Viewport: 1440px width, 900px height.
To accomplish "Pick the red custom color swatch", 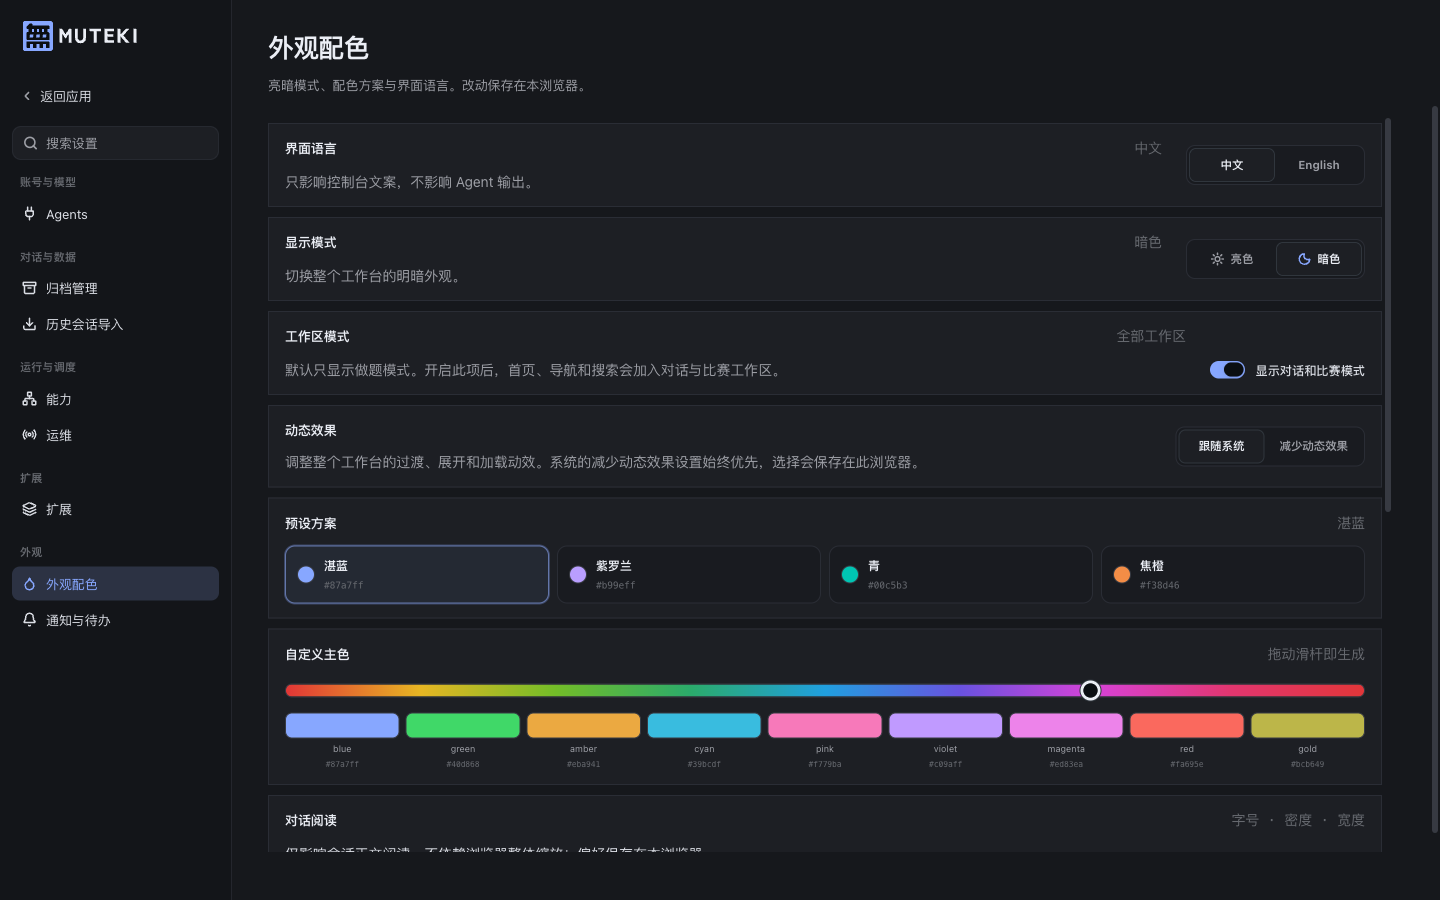I will pyautogui.click(x=1187, y=725).
